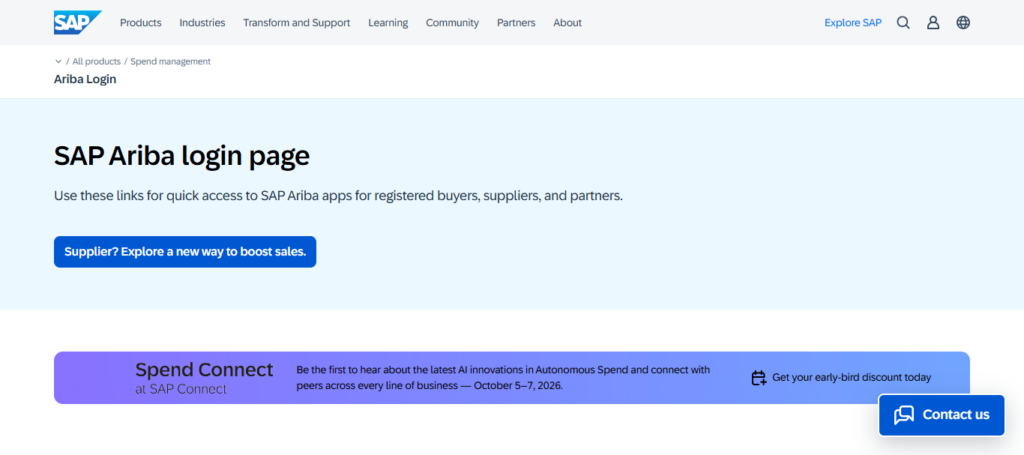Click the 'at SAP Connect' subtitle
1024x455 pixels.
(x=181, y=390)
